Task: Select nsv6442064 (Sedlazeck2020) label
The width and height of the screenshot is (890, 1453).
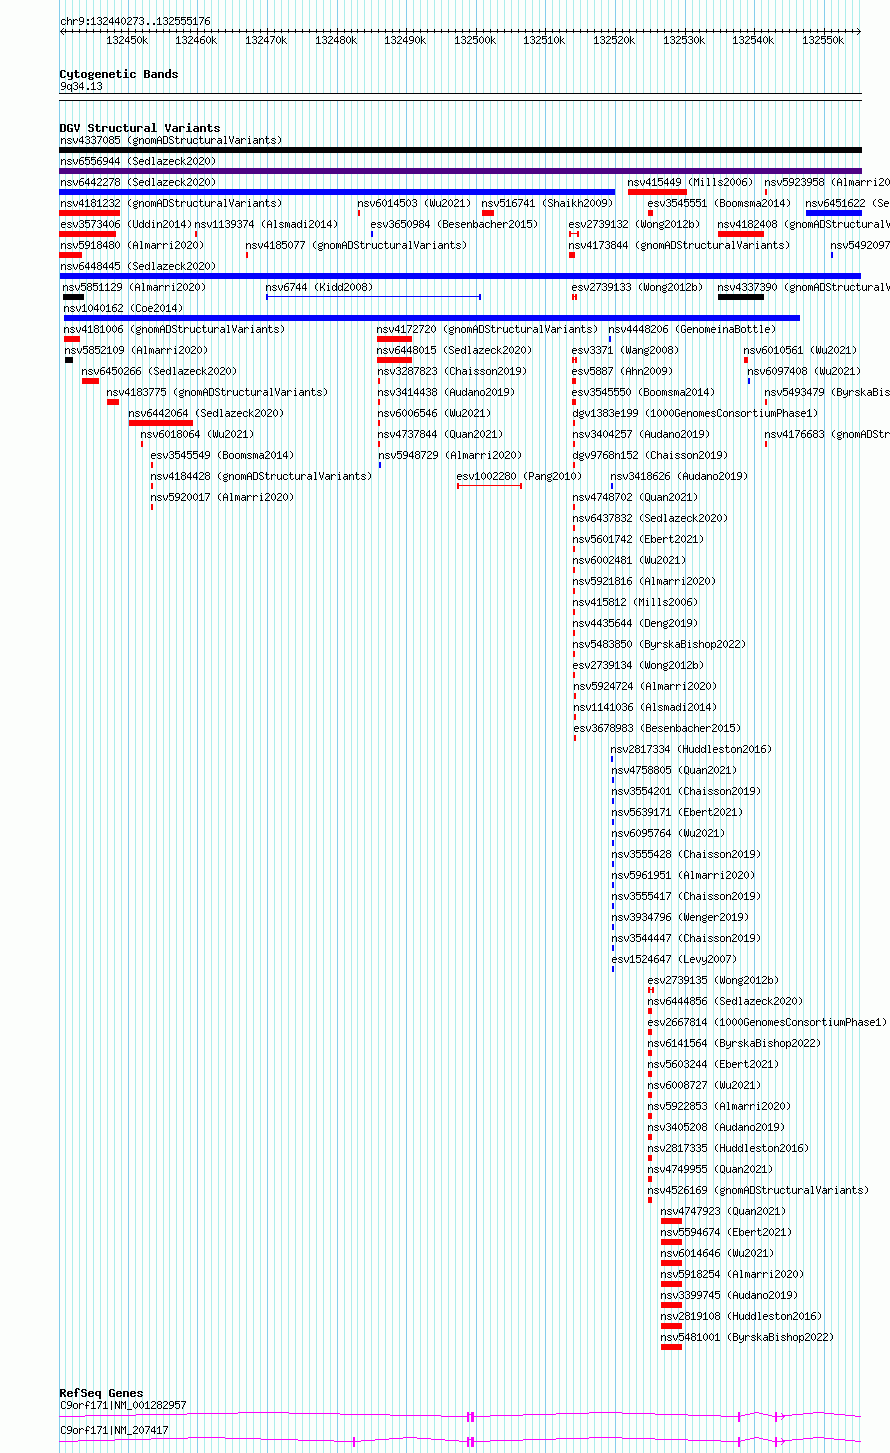Action: [x=206, y=413]
